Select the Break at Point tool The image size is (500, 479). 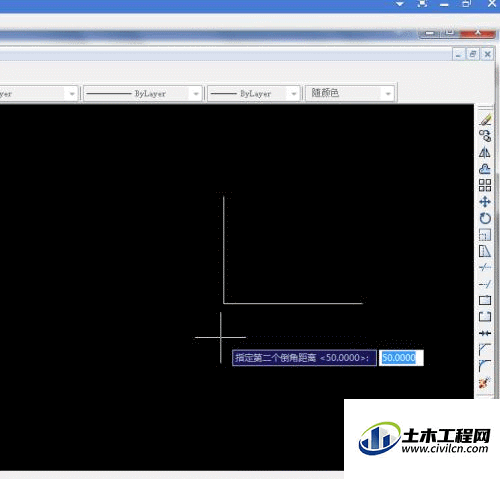pos(485,300)
